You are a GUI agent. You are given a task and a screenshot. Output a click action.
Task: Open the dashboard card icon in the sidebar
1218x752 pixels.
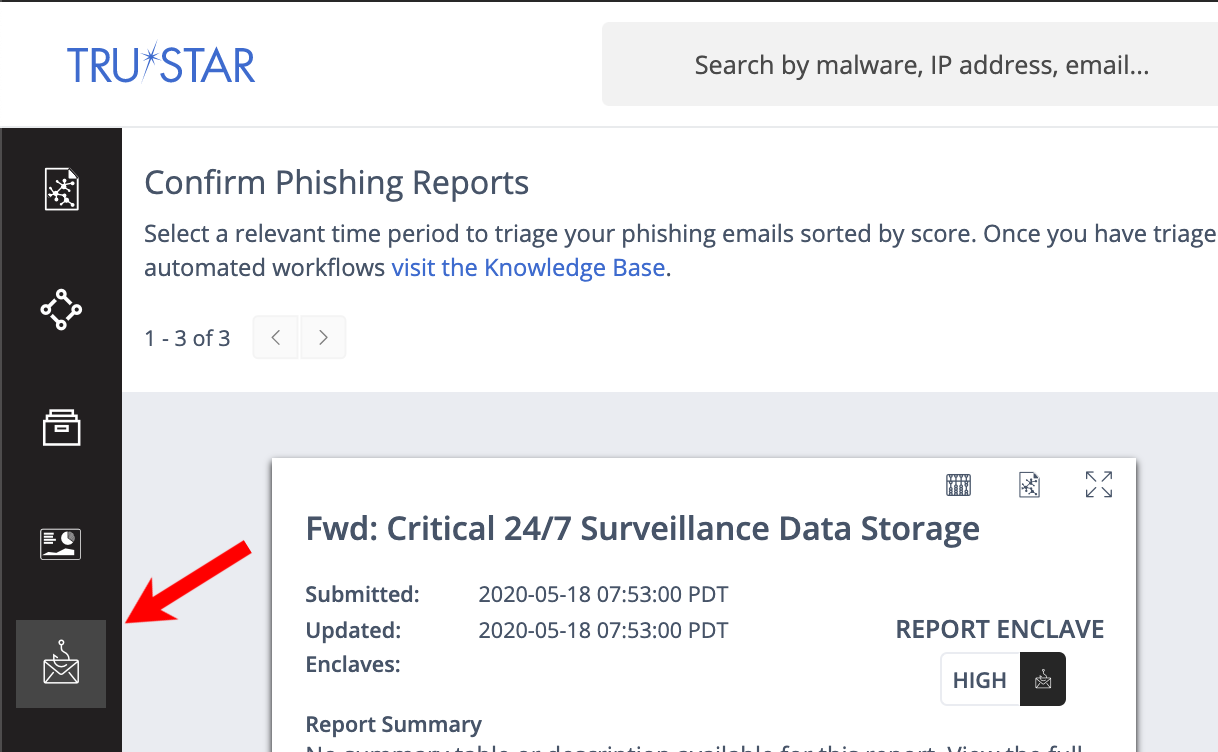61,544
